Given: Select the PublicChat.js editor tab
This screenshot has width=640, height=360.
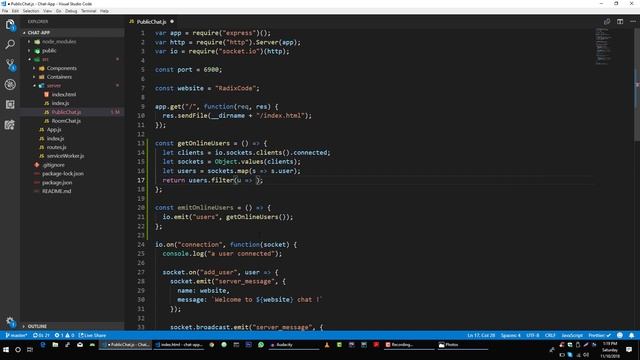Looking at the screenshot, I should [151, 22].
